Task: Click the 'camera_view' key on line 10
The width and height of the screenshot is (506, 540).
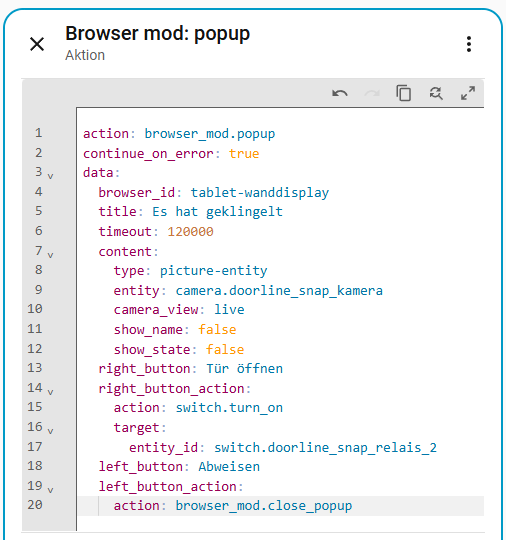Action: pos(156,310)
